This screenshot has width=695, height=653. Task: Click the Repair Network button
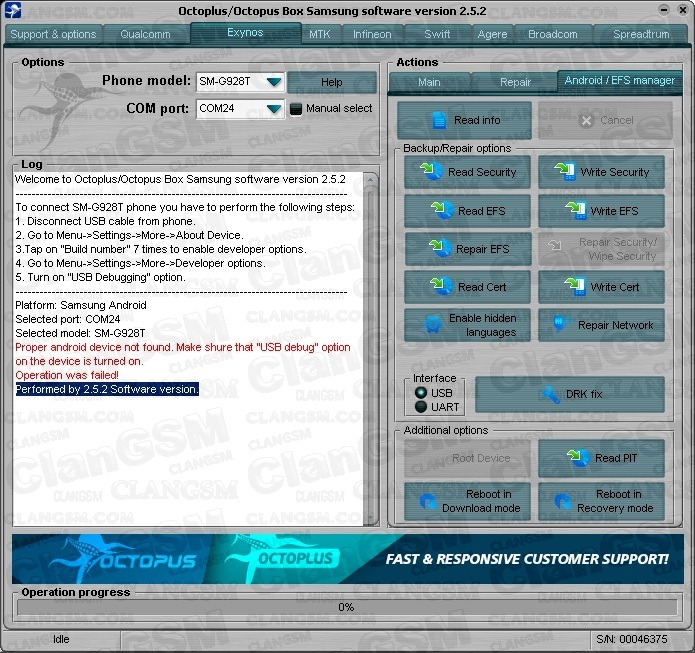(x=601, y=325)
